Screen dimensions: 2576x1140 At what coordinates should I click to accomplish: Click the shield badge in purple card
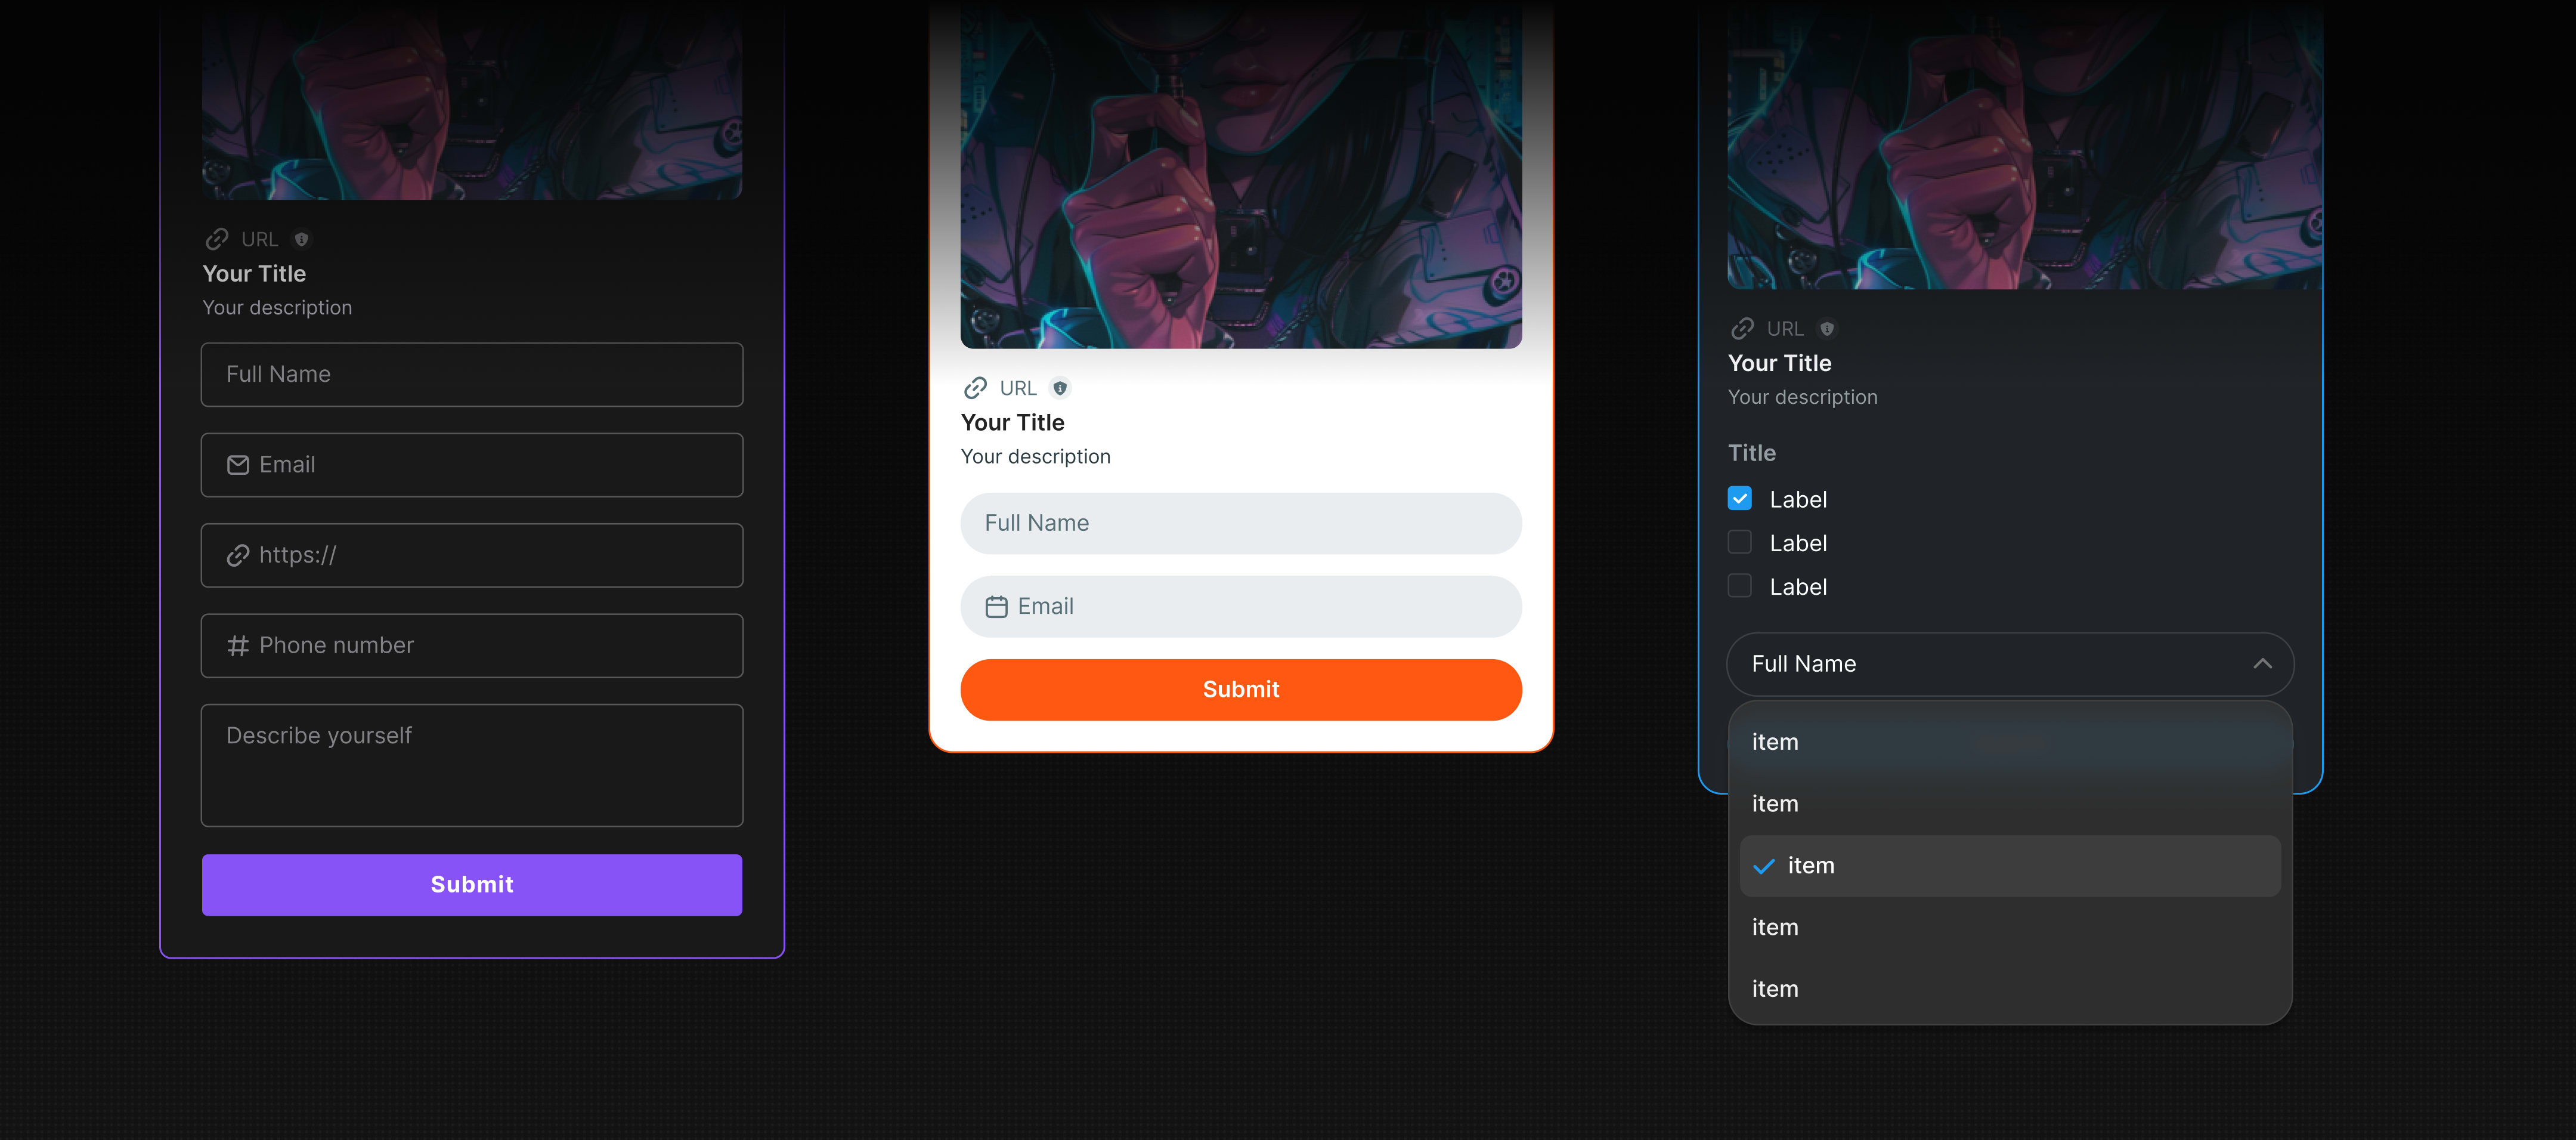point(301,239)
